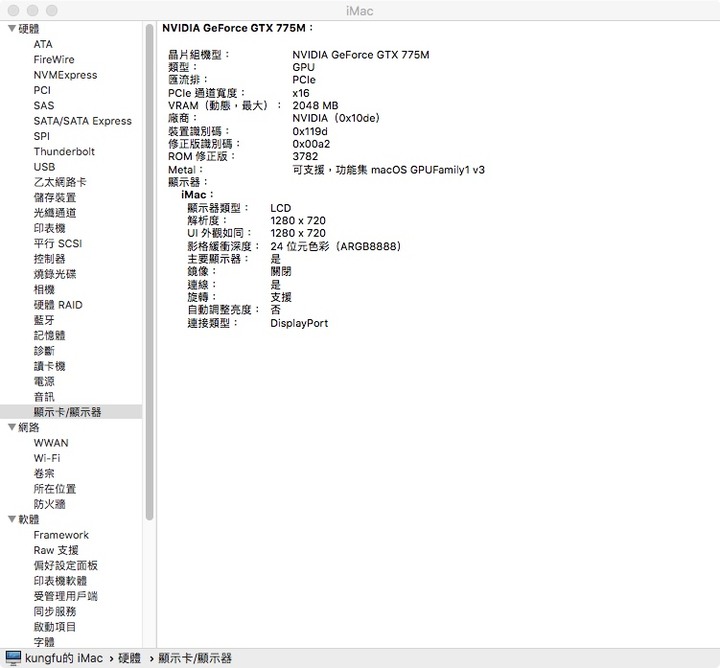Click the DisplayPort connection value
720x668 pixels.
tap(299, 323)
